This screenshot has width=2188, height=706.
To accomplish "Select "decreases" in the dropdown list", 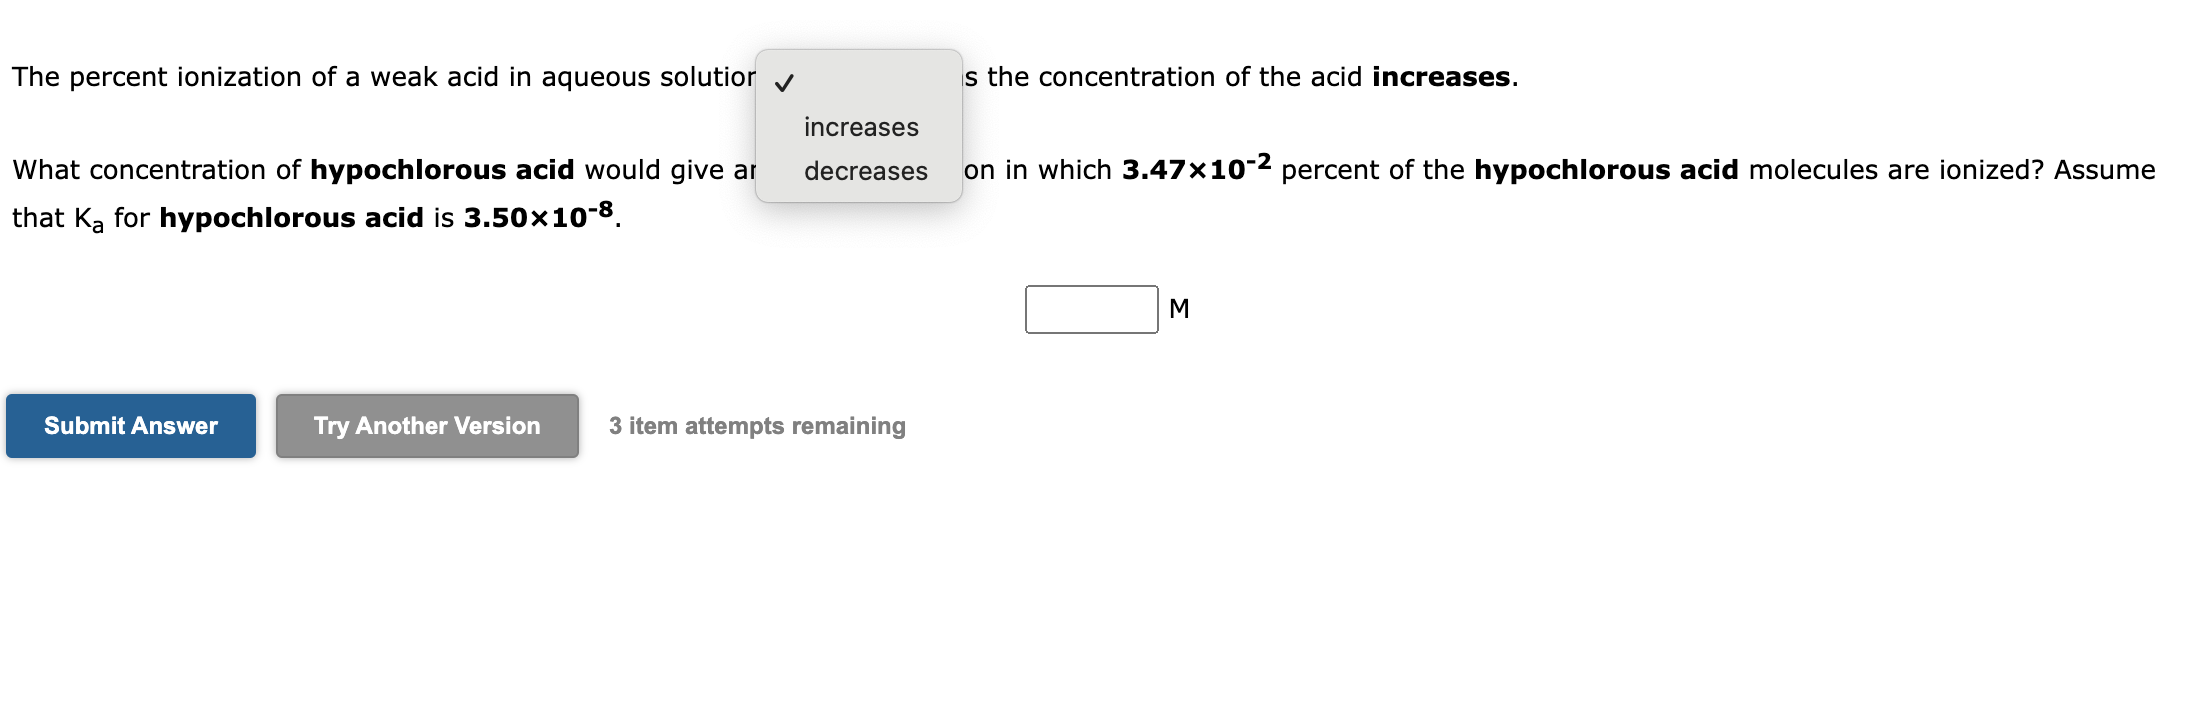I will [x=864, y=171].
